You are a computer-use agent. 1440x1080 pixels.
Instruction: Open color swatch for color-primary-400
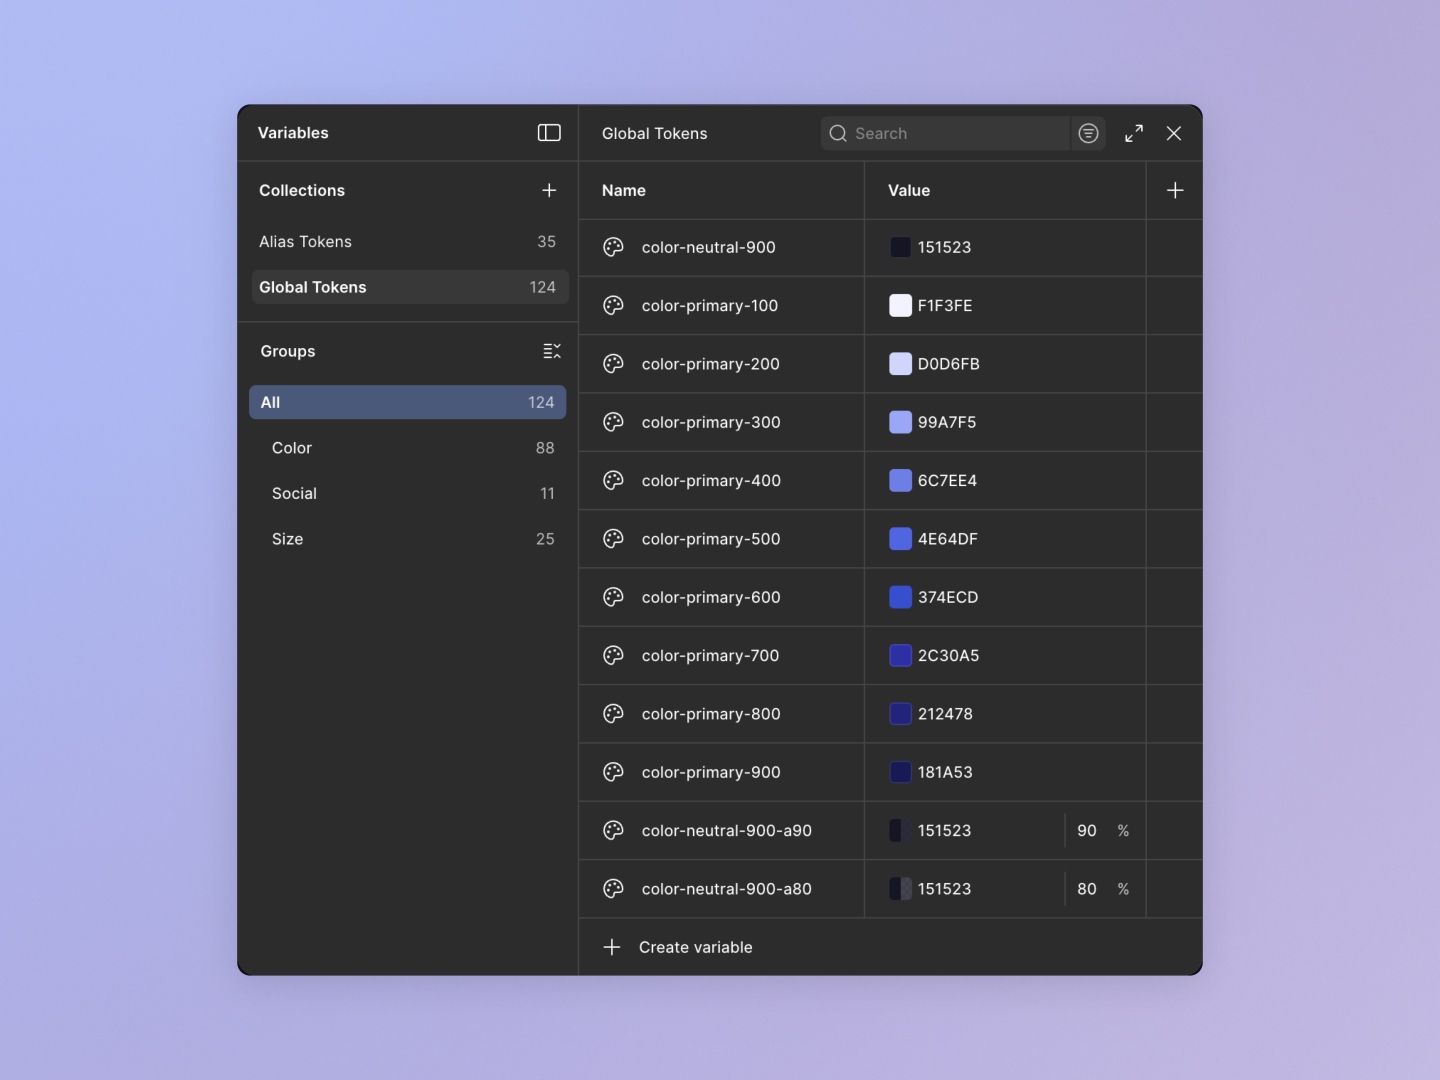[900, 481]
